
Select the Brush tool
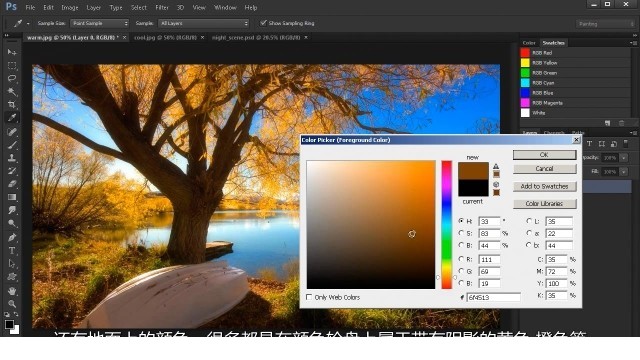pyautogui.click(x=12, y=144)
